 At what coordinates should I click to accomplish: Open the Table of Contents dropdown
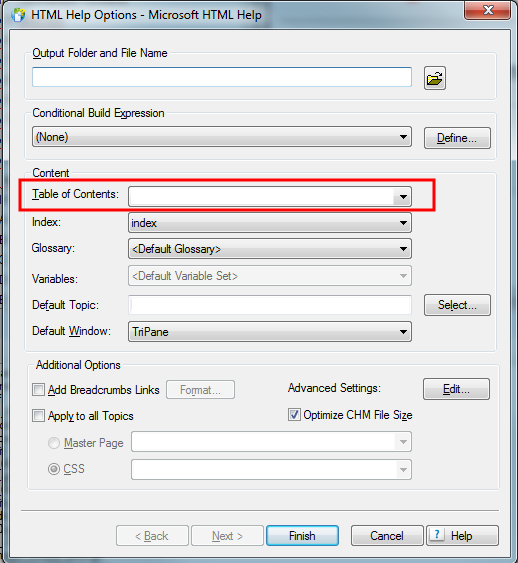click(270, 196)
